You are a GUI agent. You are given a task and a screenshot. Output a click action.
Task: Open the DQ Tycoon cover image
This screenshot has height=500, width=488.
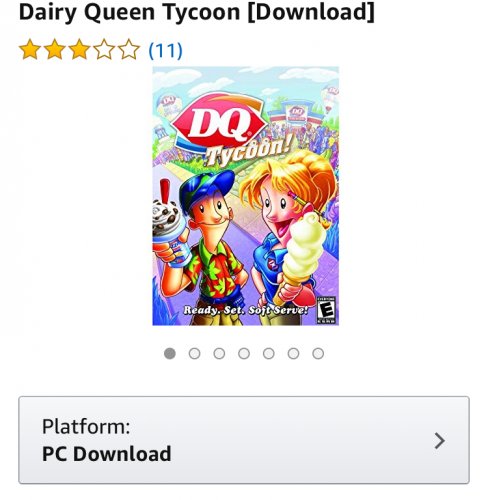coord(246,196)
